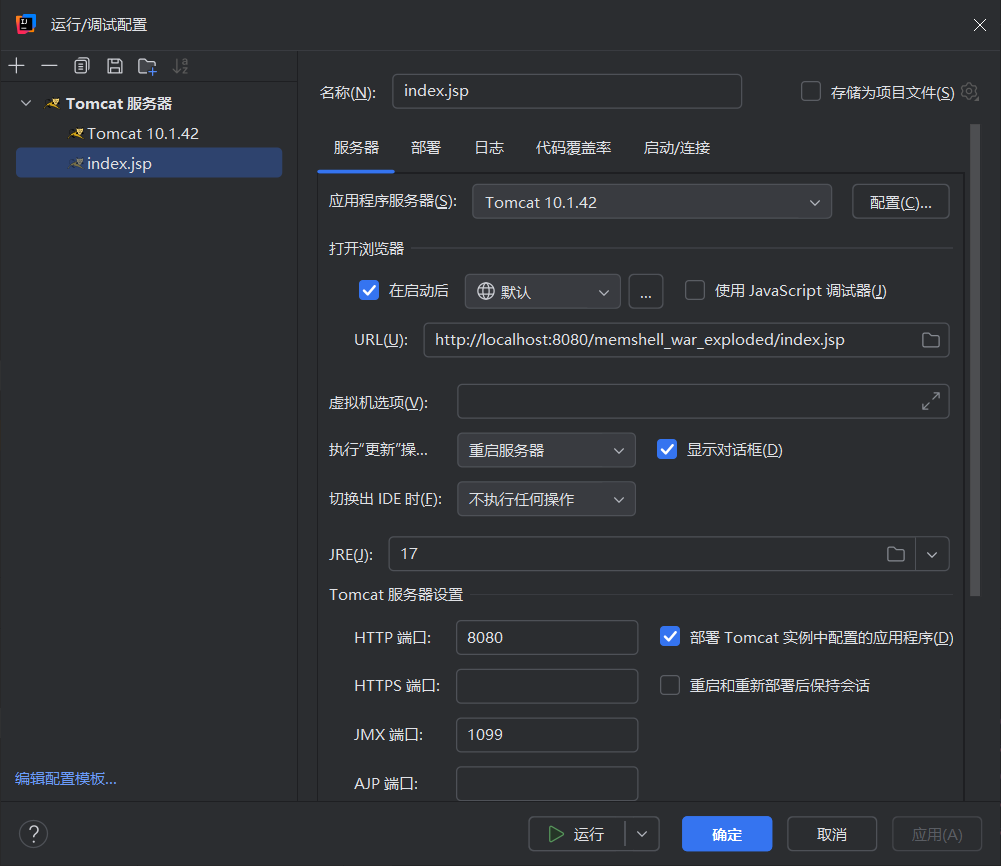Collapse the Tomcat 服务器 tree node
This screenshot has width=1001, height=866.
pyautogui.click(x=26, y=104)
